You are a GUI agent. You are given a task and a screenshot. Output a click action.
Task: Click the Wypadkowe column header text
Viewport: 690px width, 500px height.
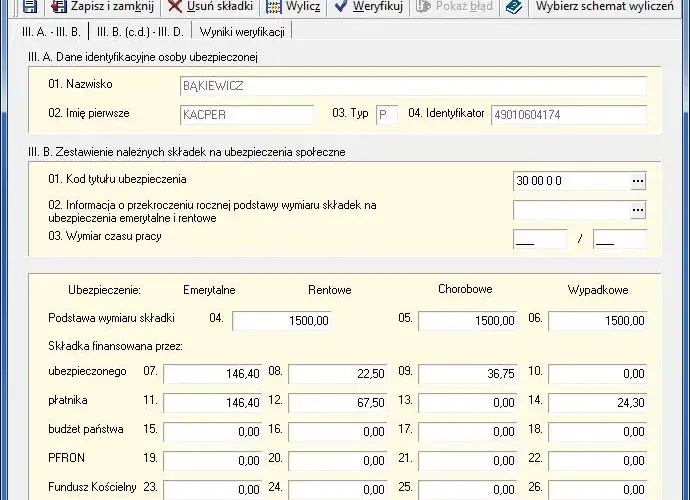(x=598, y=290)
